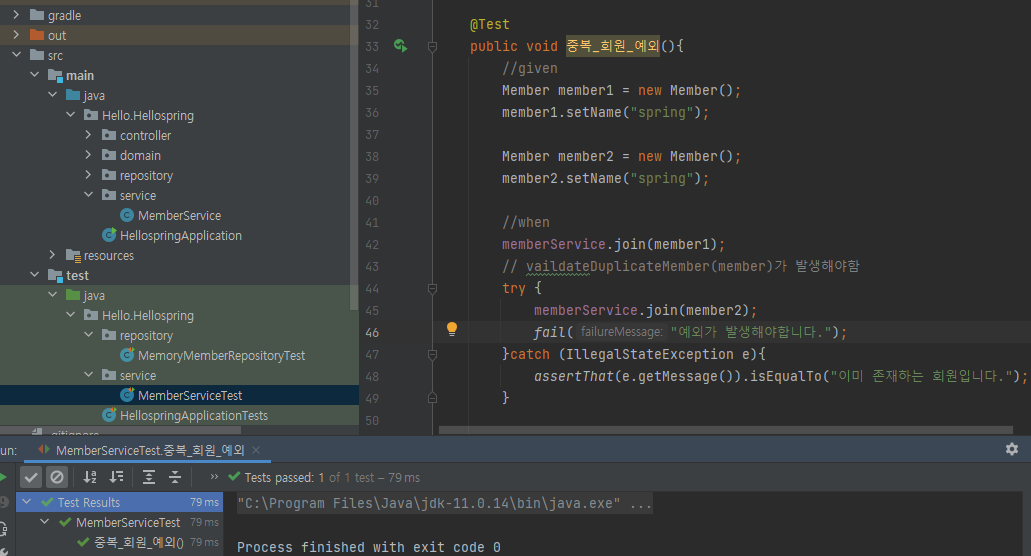This screenshot has height=556, width=1031.
Task: Click the orange out folder icon
Action: tap(37, 35)
